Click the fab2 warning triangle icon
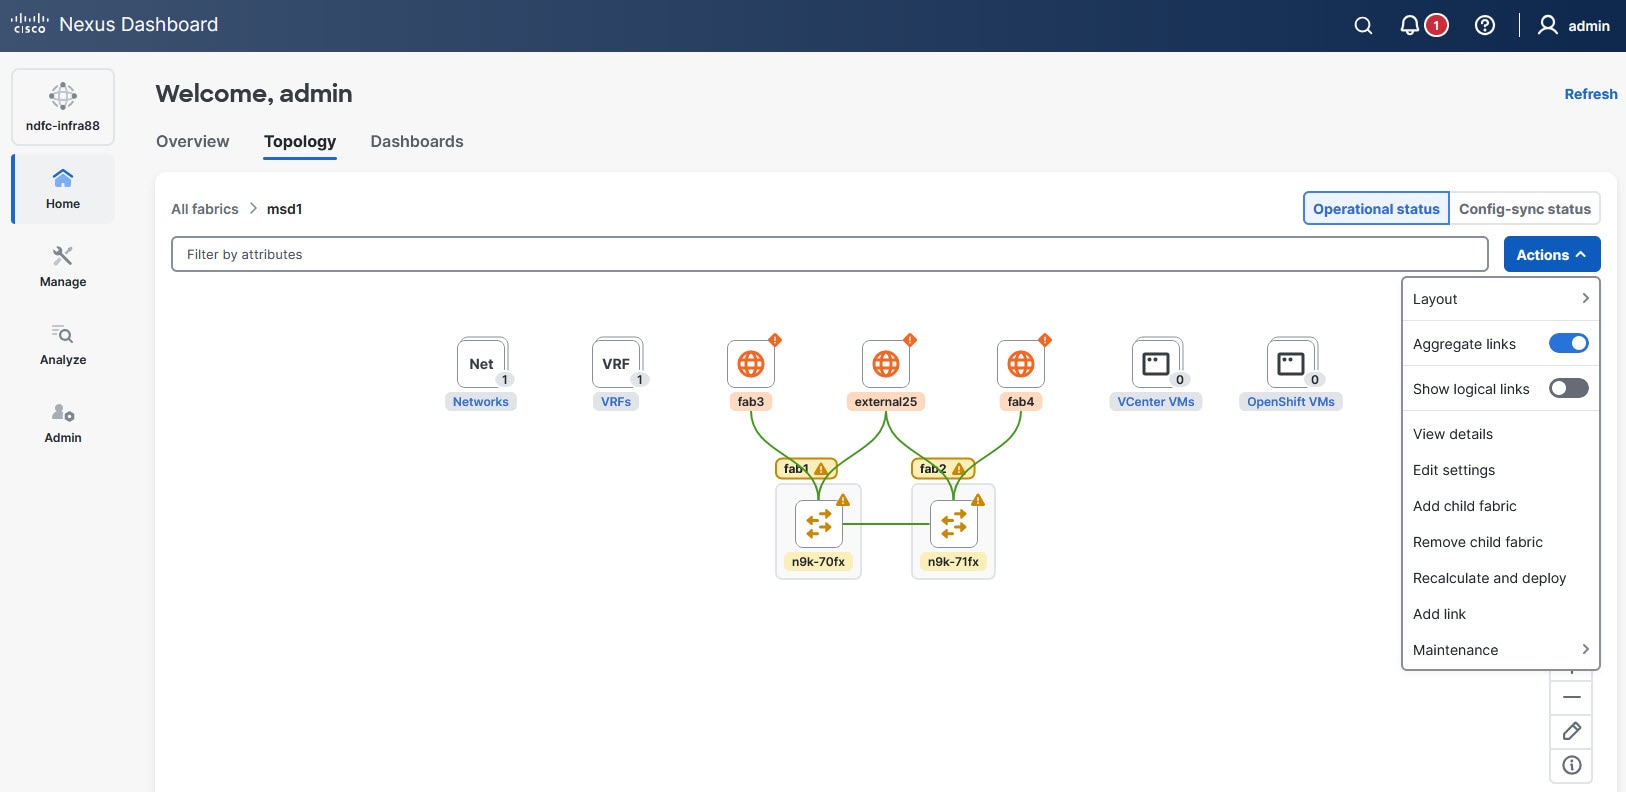Image resolution: width=1626 pixels, height=792 pixels. [x=958, y=468]
